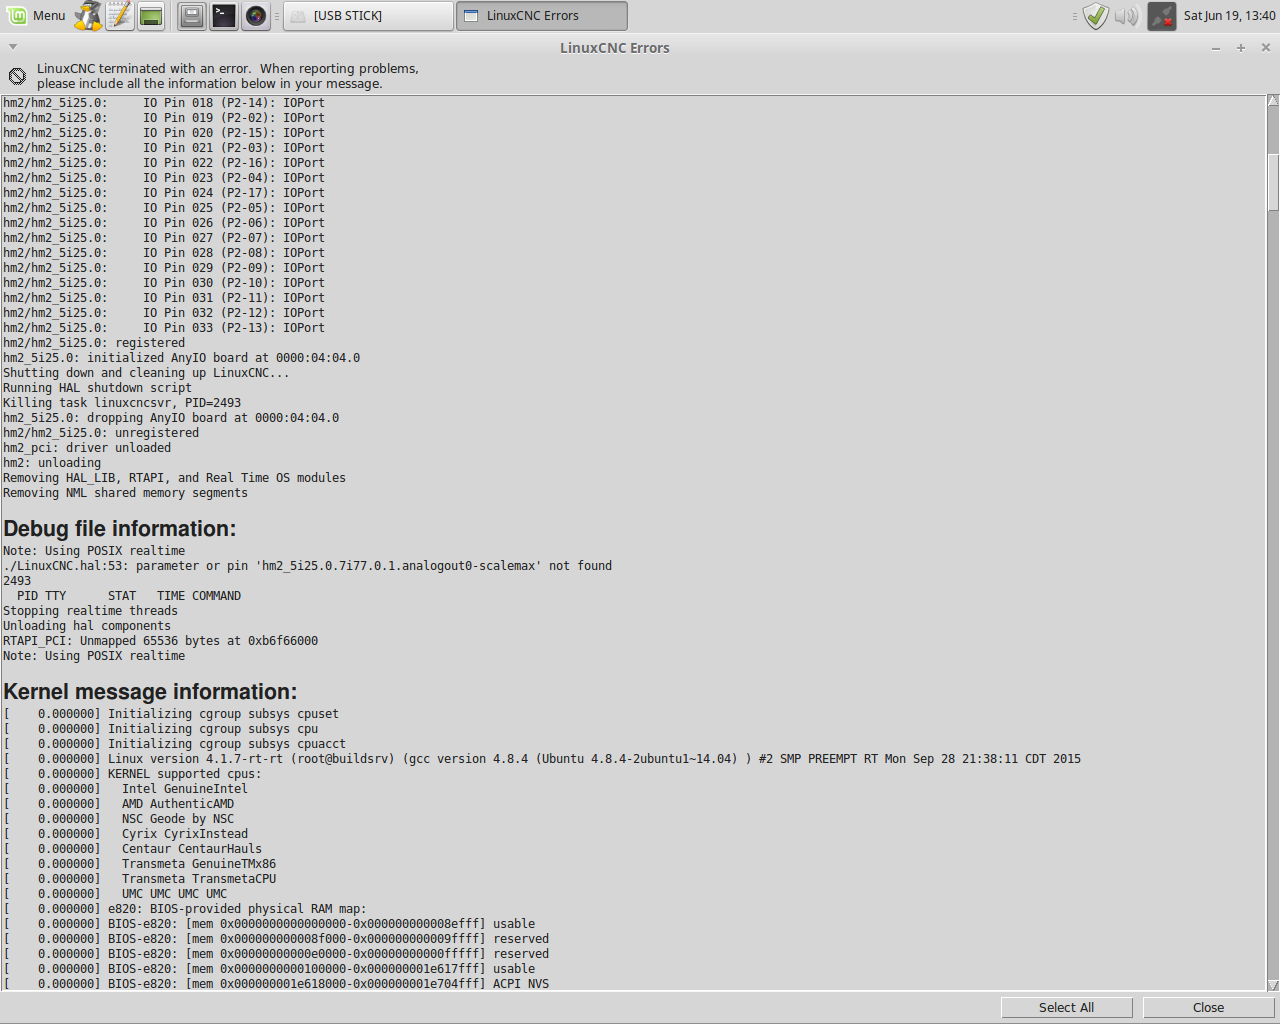Viewport: 1280px width, 1024px height.
Task: Click the 'BIOS-provided physical RAM map' line
Action: (185, 909)
